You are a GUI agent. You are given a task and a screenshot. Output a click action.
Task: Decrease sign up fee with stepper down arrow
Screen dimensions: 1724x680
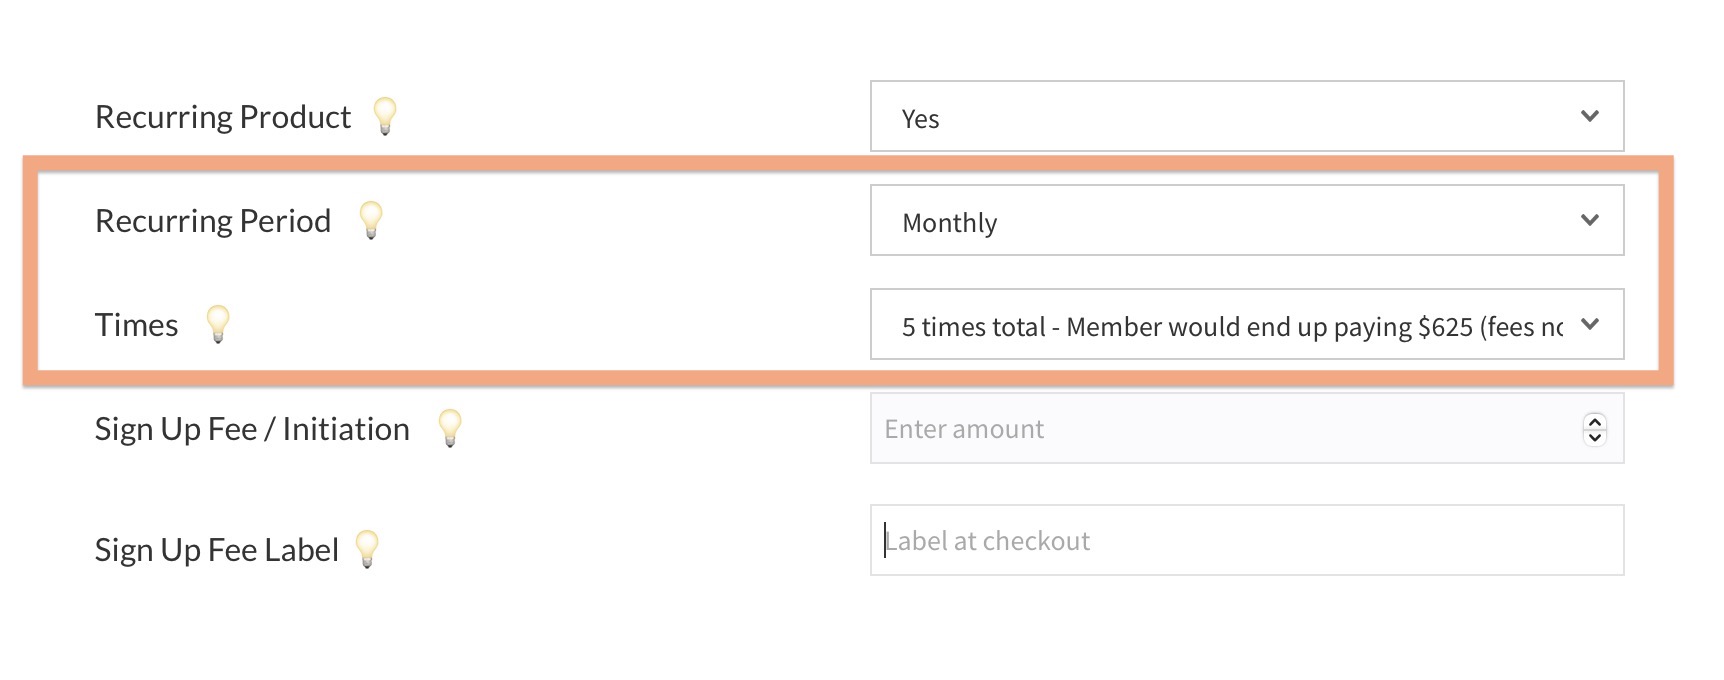pos(1595,437)
